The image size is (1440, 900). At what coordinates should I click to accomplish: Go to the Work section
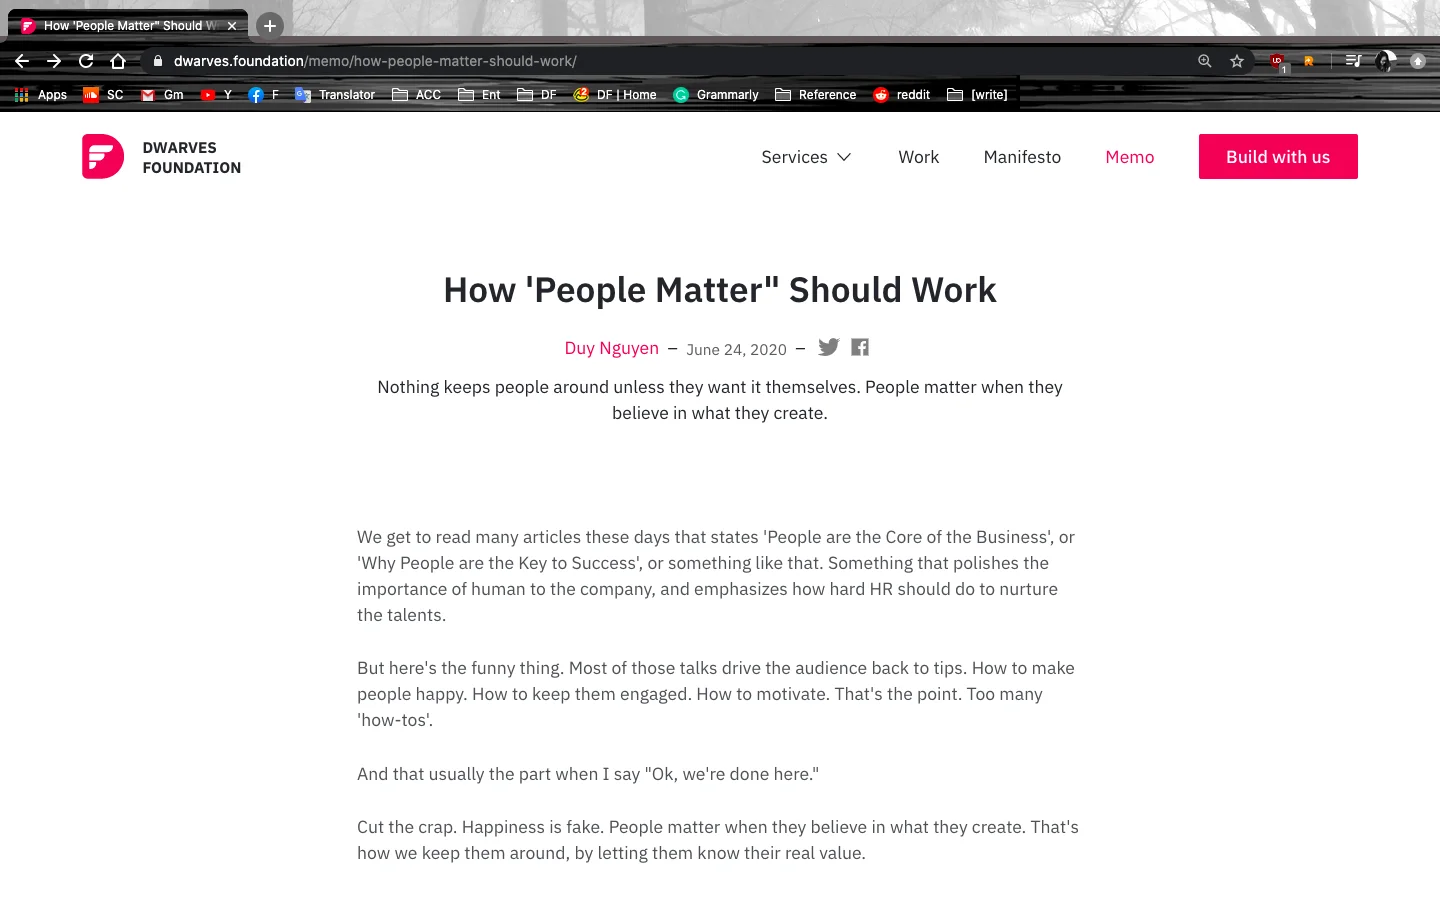pos(918,157)
